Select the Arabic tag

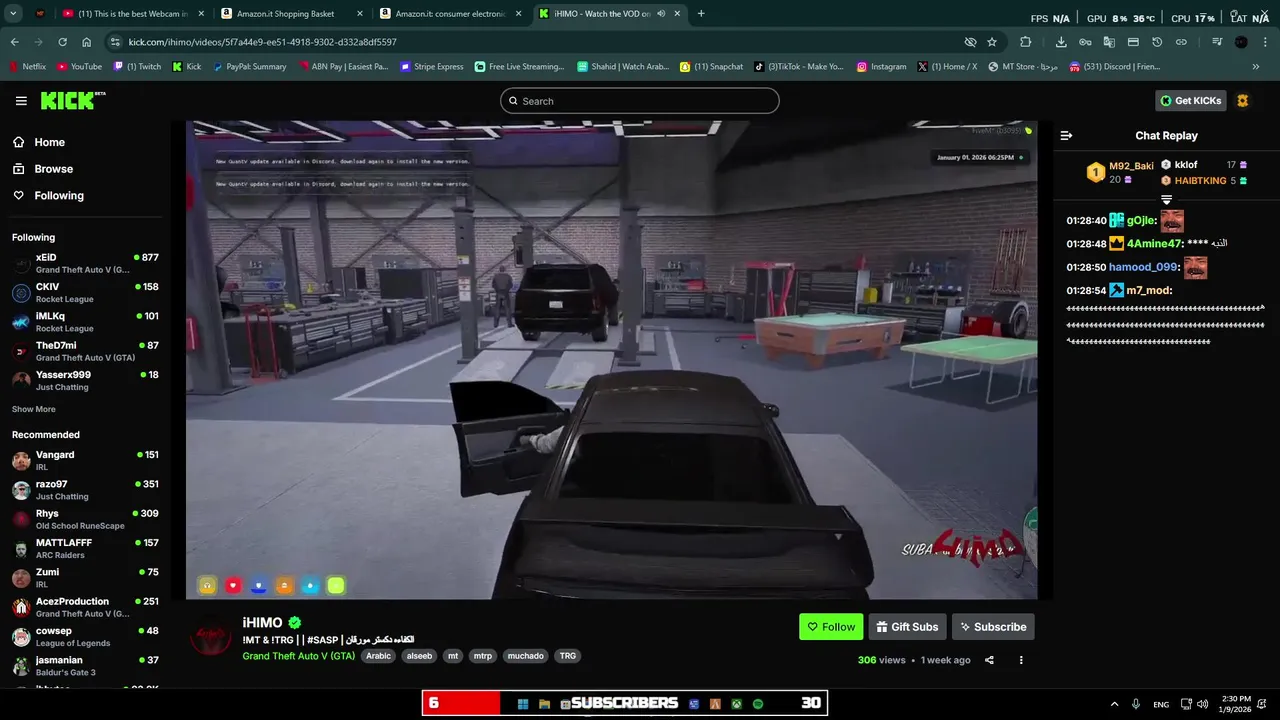tap(378, 656)
